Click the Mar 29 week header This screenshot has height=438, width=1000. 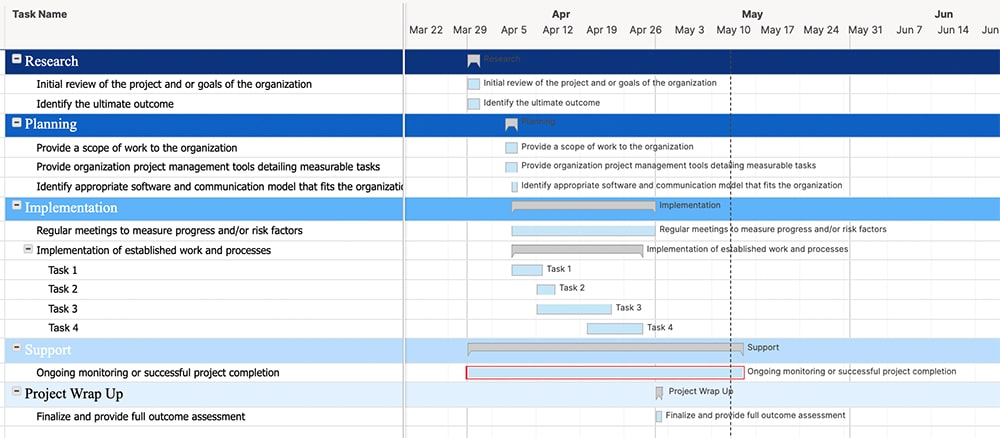(x=470, y=30)
